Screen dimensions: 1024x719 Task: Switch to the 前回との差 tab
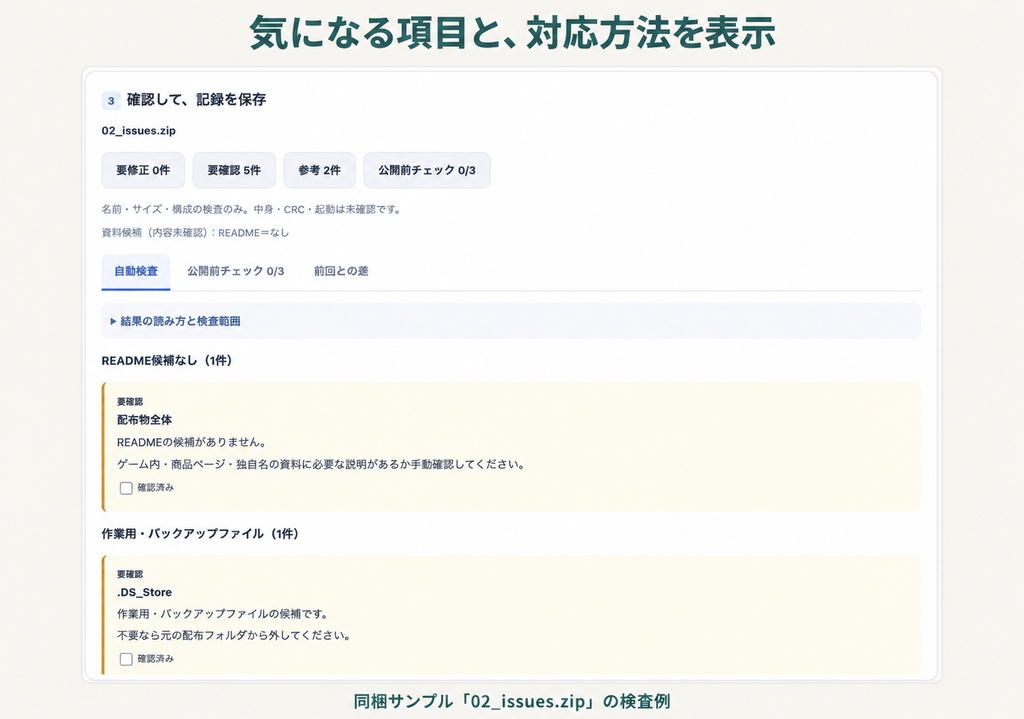(341, 272)
